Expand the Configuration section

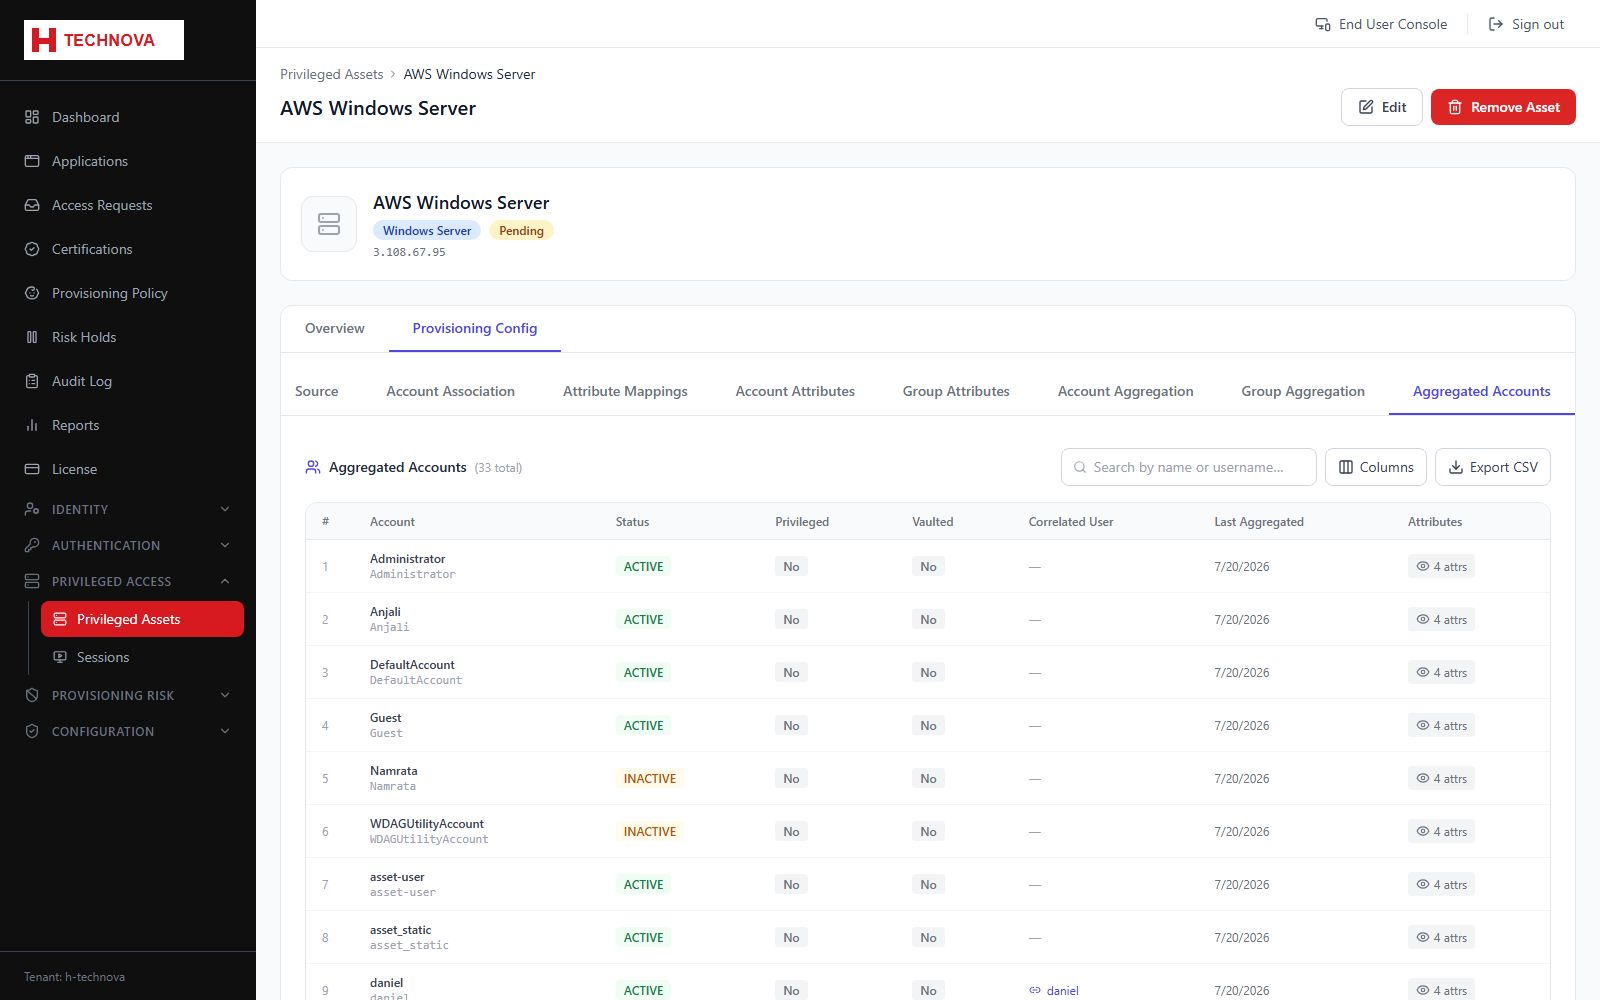(x=128, y=731)
